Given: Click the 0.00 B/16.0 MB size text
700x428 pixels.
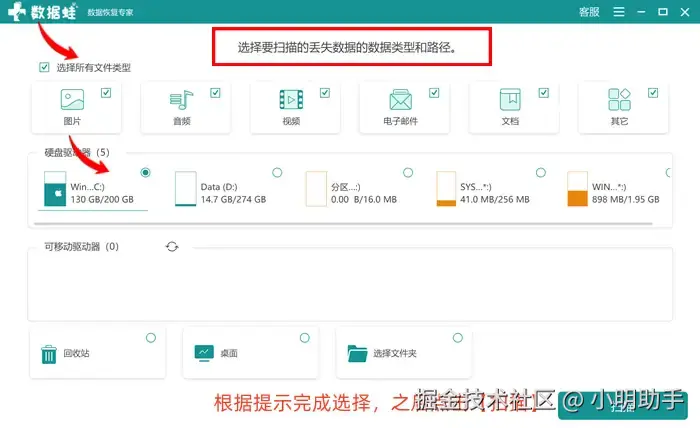Looking at the screenshot, I should (x=364, y=199).
